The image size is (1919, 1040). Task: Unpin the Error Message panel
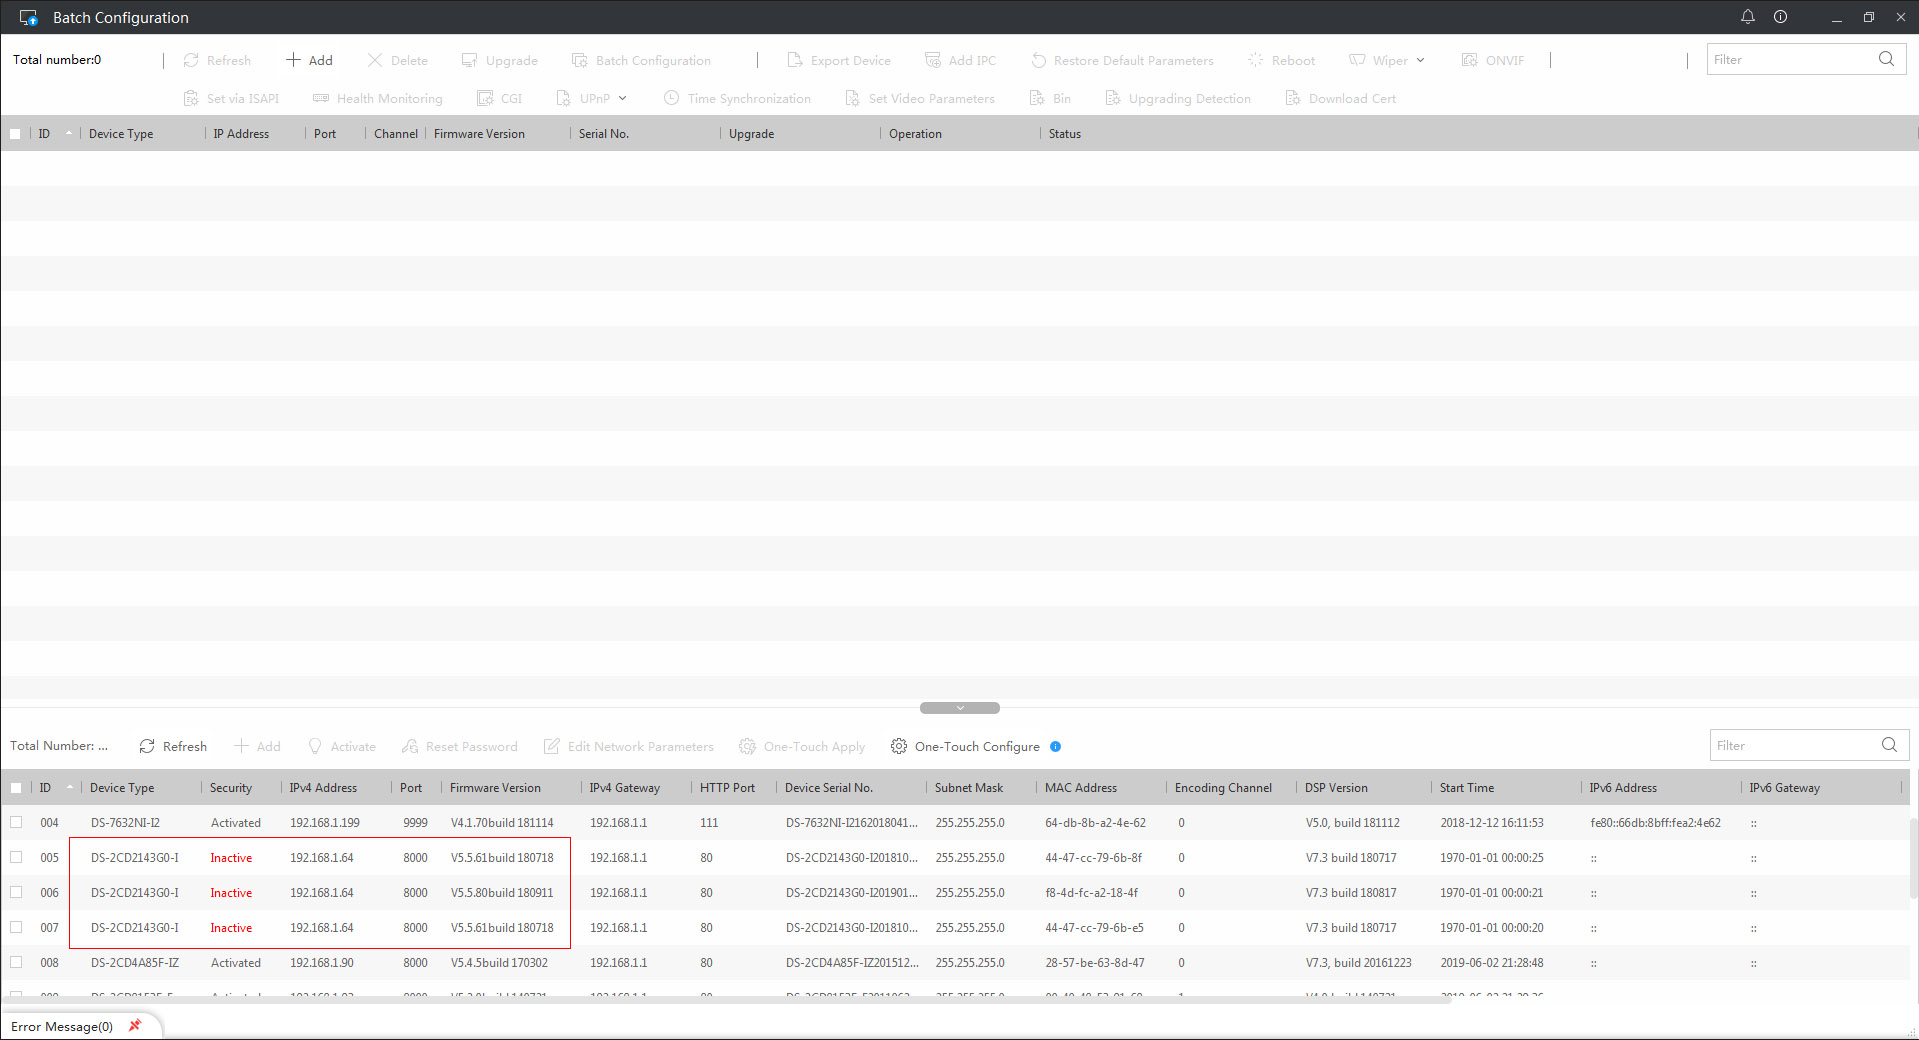pyautogui.click(x=135, y=1026)
